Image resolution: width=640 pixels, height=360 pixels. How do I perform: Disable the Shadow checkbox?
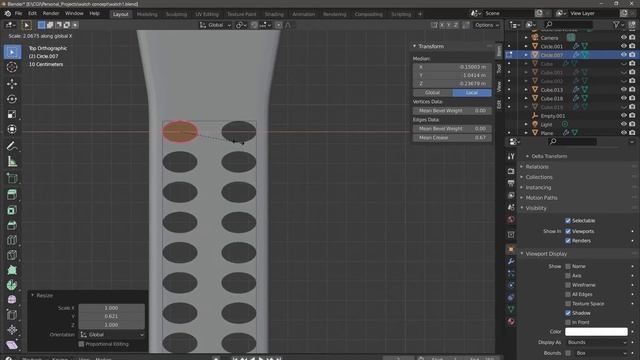[x=568, y=313]
